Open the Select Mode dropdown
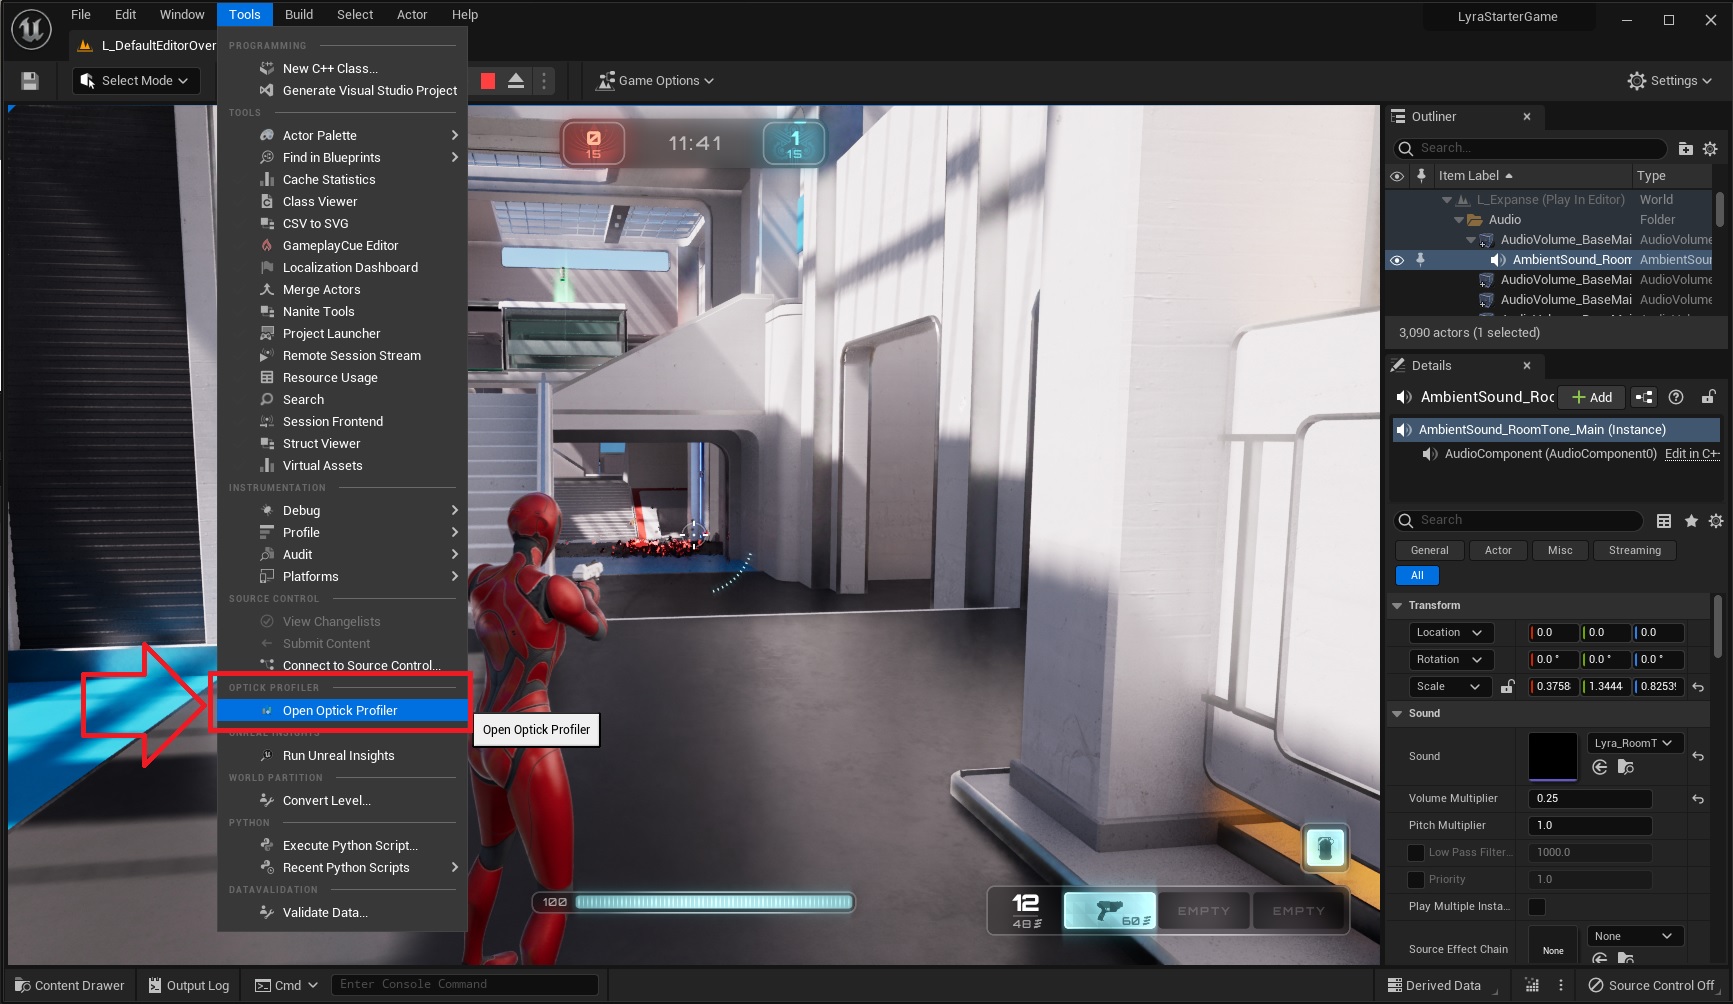This screenshot has height=1004, width=1733. (135, 81)
